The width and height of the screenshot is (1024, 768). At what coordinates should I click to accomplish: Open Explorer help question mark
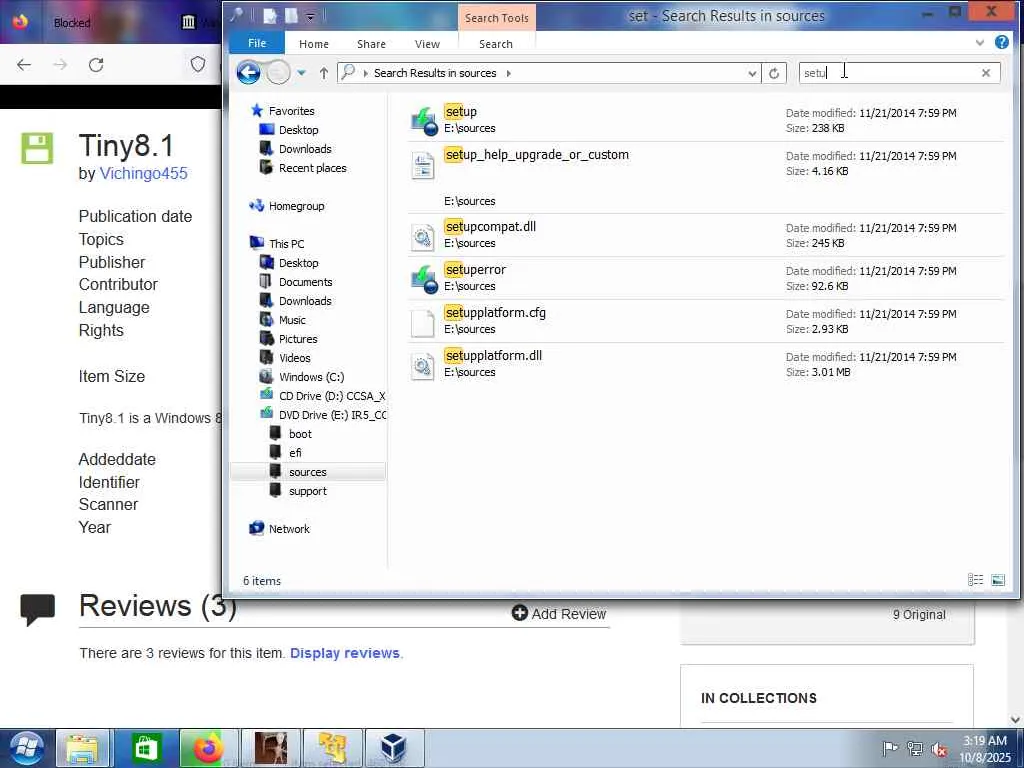pos(1001,42)
